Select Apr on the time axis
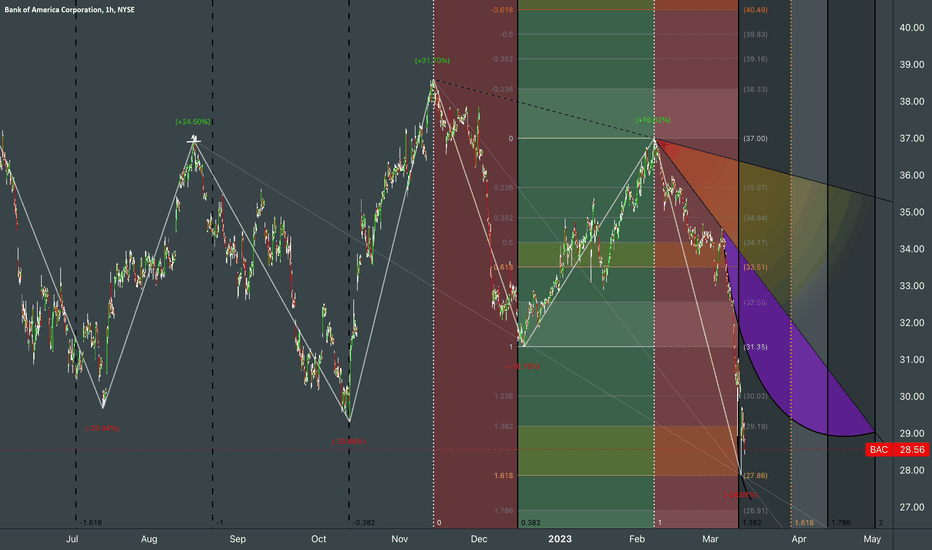Image resolution: width=932 pixels, height=550 pixels. click(799, 539)
